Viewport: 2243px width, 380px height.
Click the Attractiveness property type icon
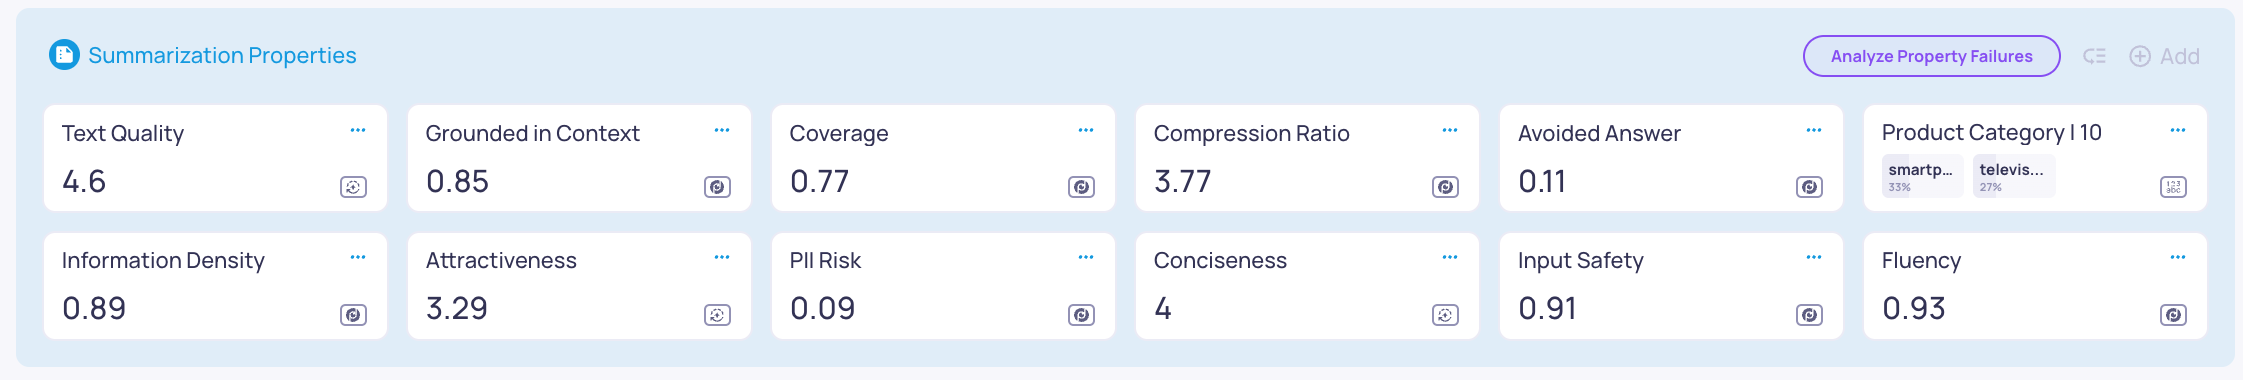(x=717, y=315)
